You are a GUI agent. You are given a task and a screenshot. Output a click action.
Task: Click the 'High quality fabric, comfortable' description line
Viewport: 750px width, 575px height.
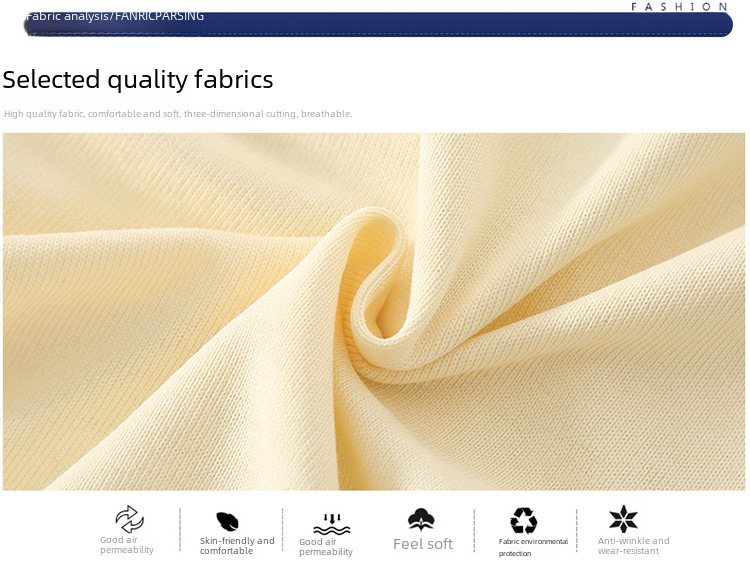coord(178,114)
